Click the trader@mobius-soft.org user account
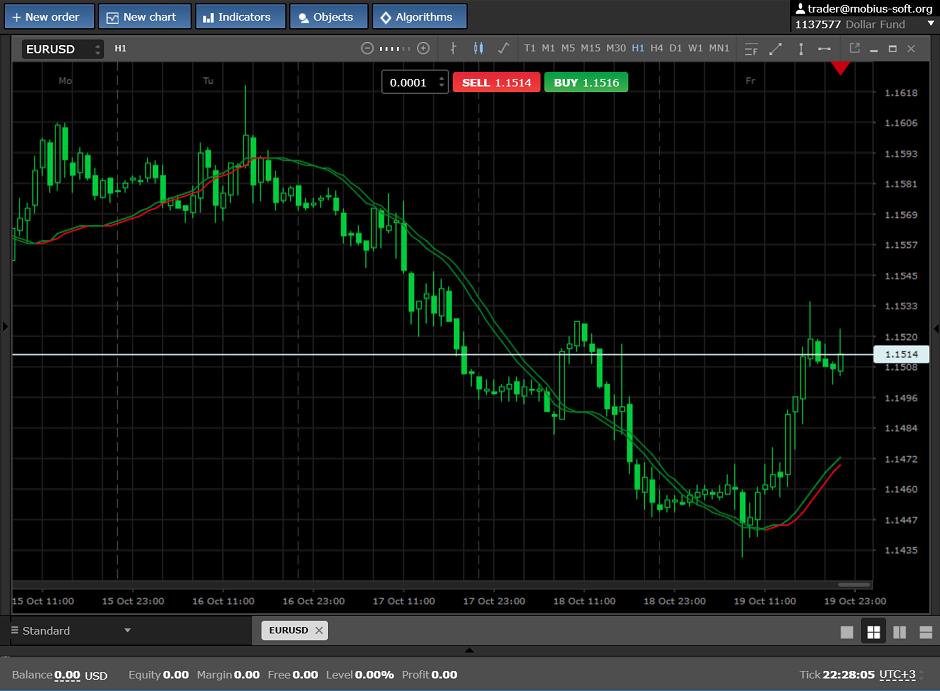This screenshot has width=940, height=691. click(864, 8)
